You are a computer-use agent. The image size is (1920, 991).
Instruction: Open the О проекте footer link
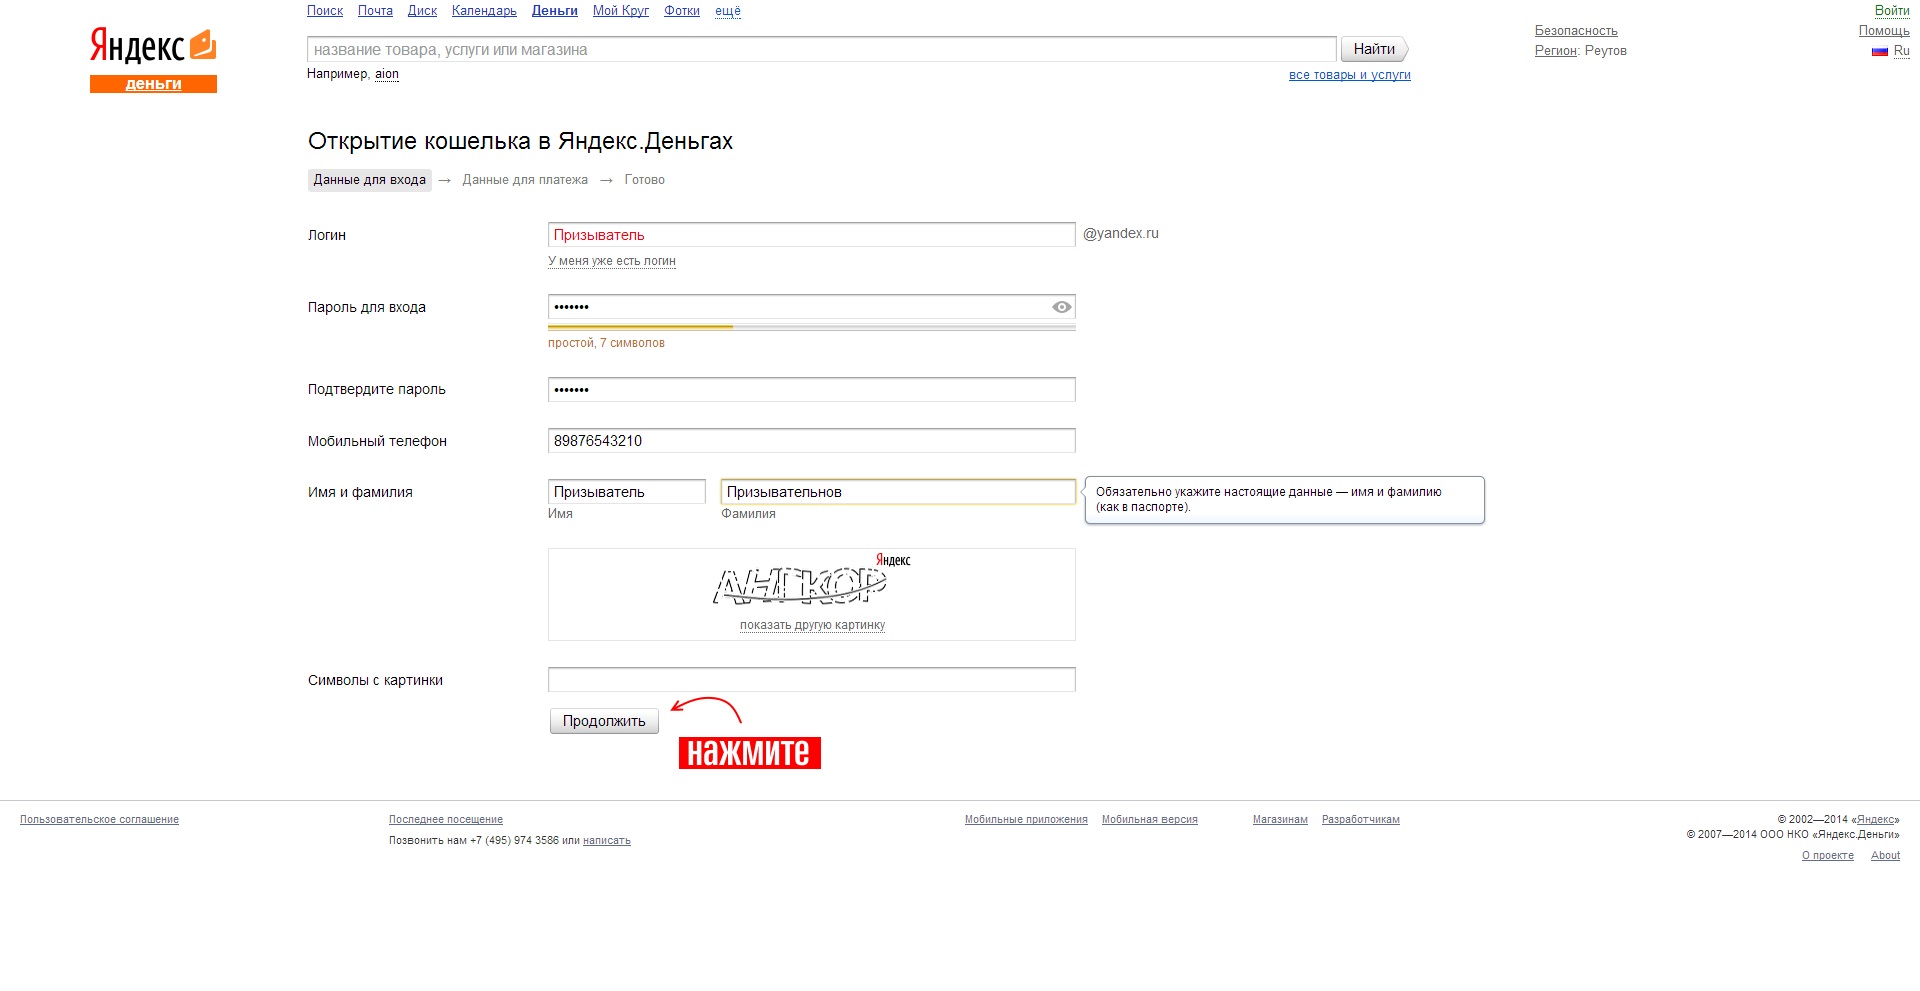coord(1828,856)
